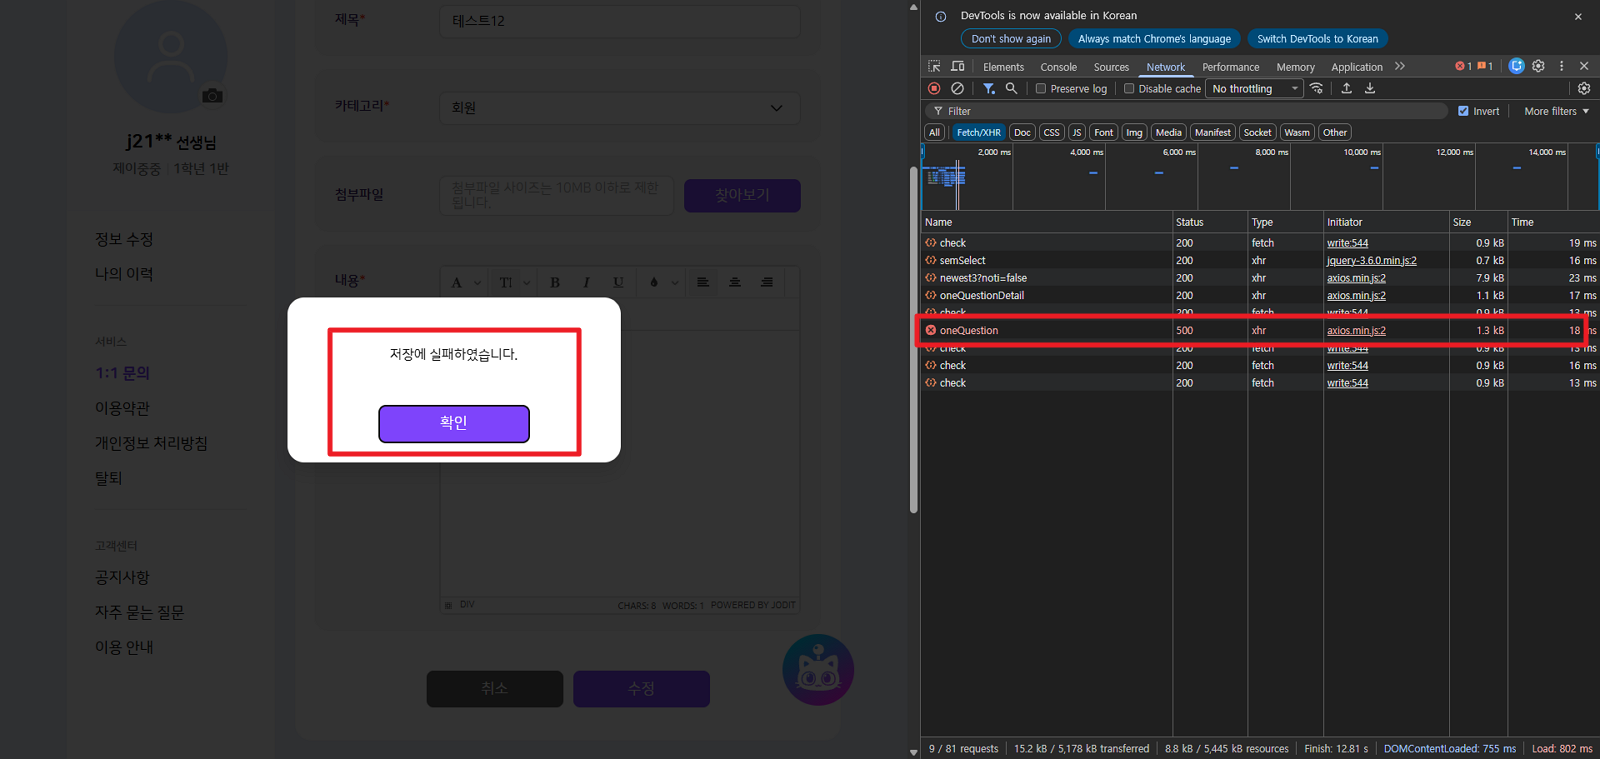Uncheck the Invert filter checkbox

(x=1463, y=111)
